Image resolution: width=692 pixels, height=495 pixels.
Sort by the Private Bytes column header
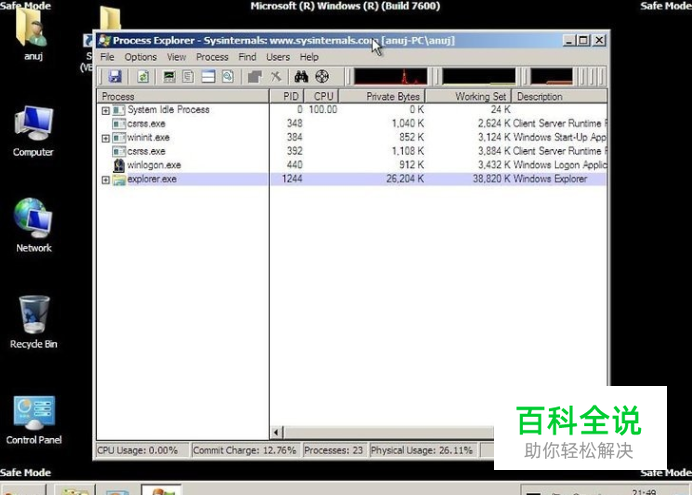click(x=382, y=96)
